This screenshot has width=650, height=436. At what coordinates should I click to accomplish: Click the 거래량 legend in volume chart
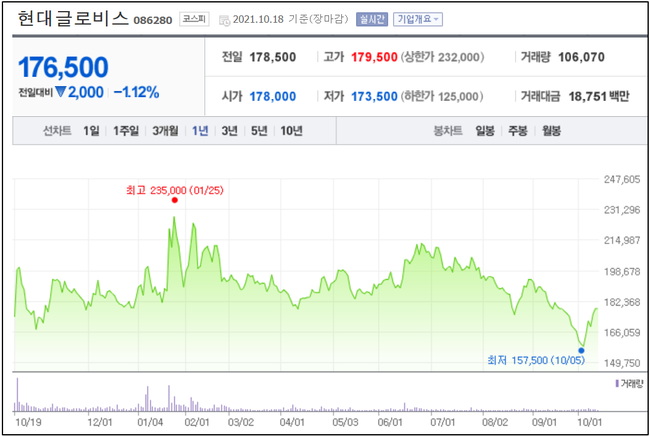pyautogui.click(x=629, y=384)
